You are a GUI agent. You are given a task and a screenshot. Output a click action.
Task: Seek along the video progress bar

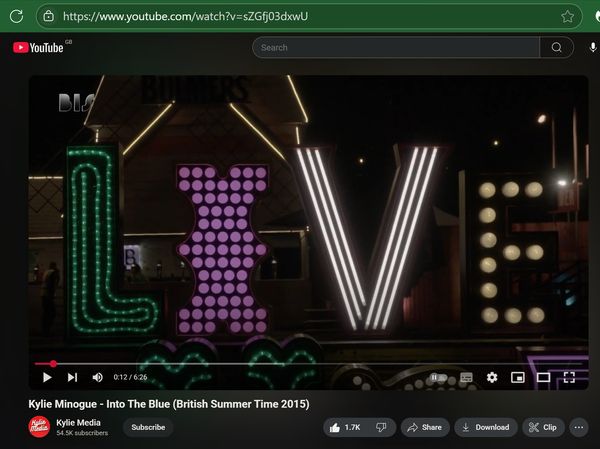click(x=308, y=364)
